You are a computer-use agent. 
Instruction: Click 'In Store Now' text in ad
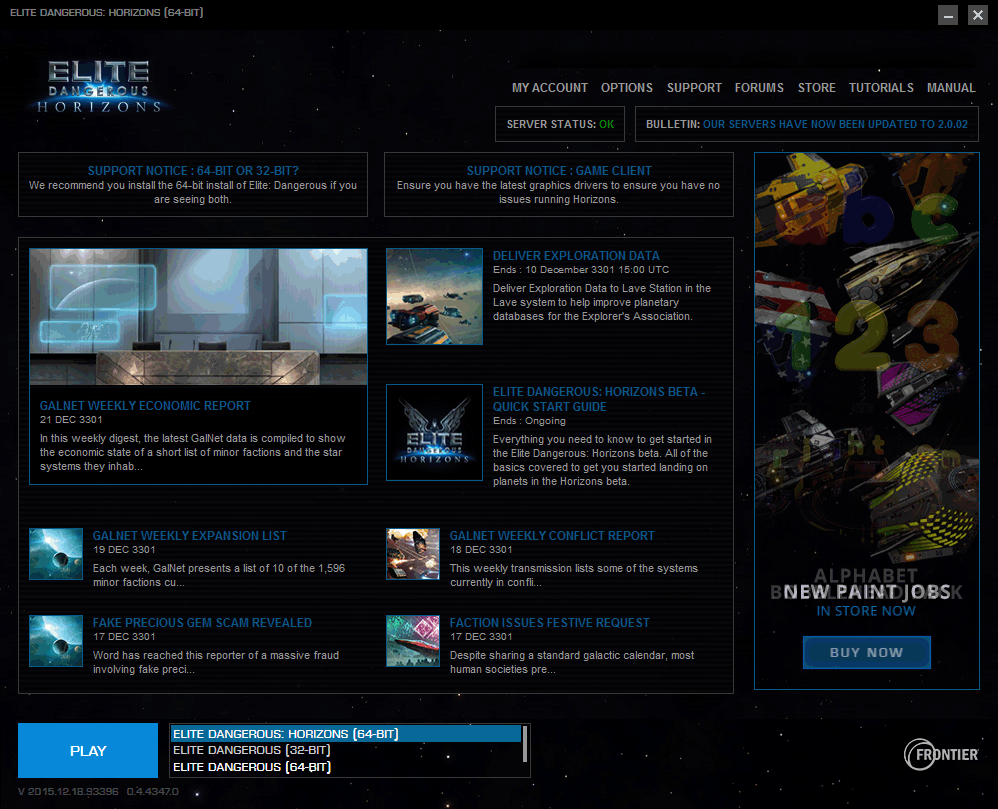(x=866, y=611)
